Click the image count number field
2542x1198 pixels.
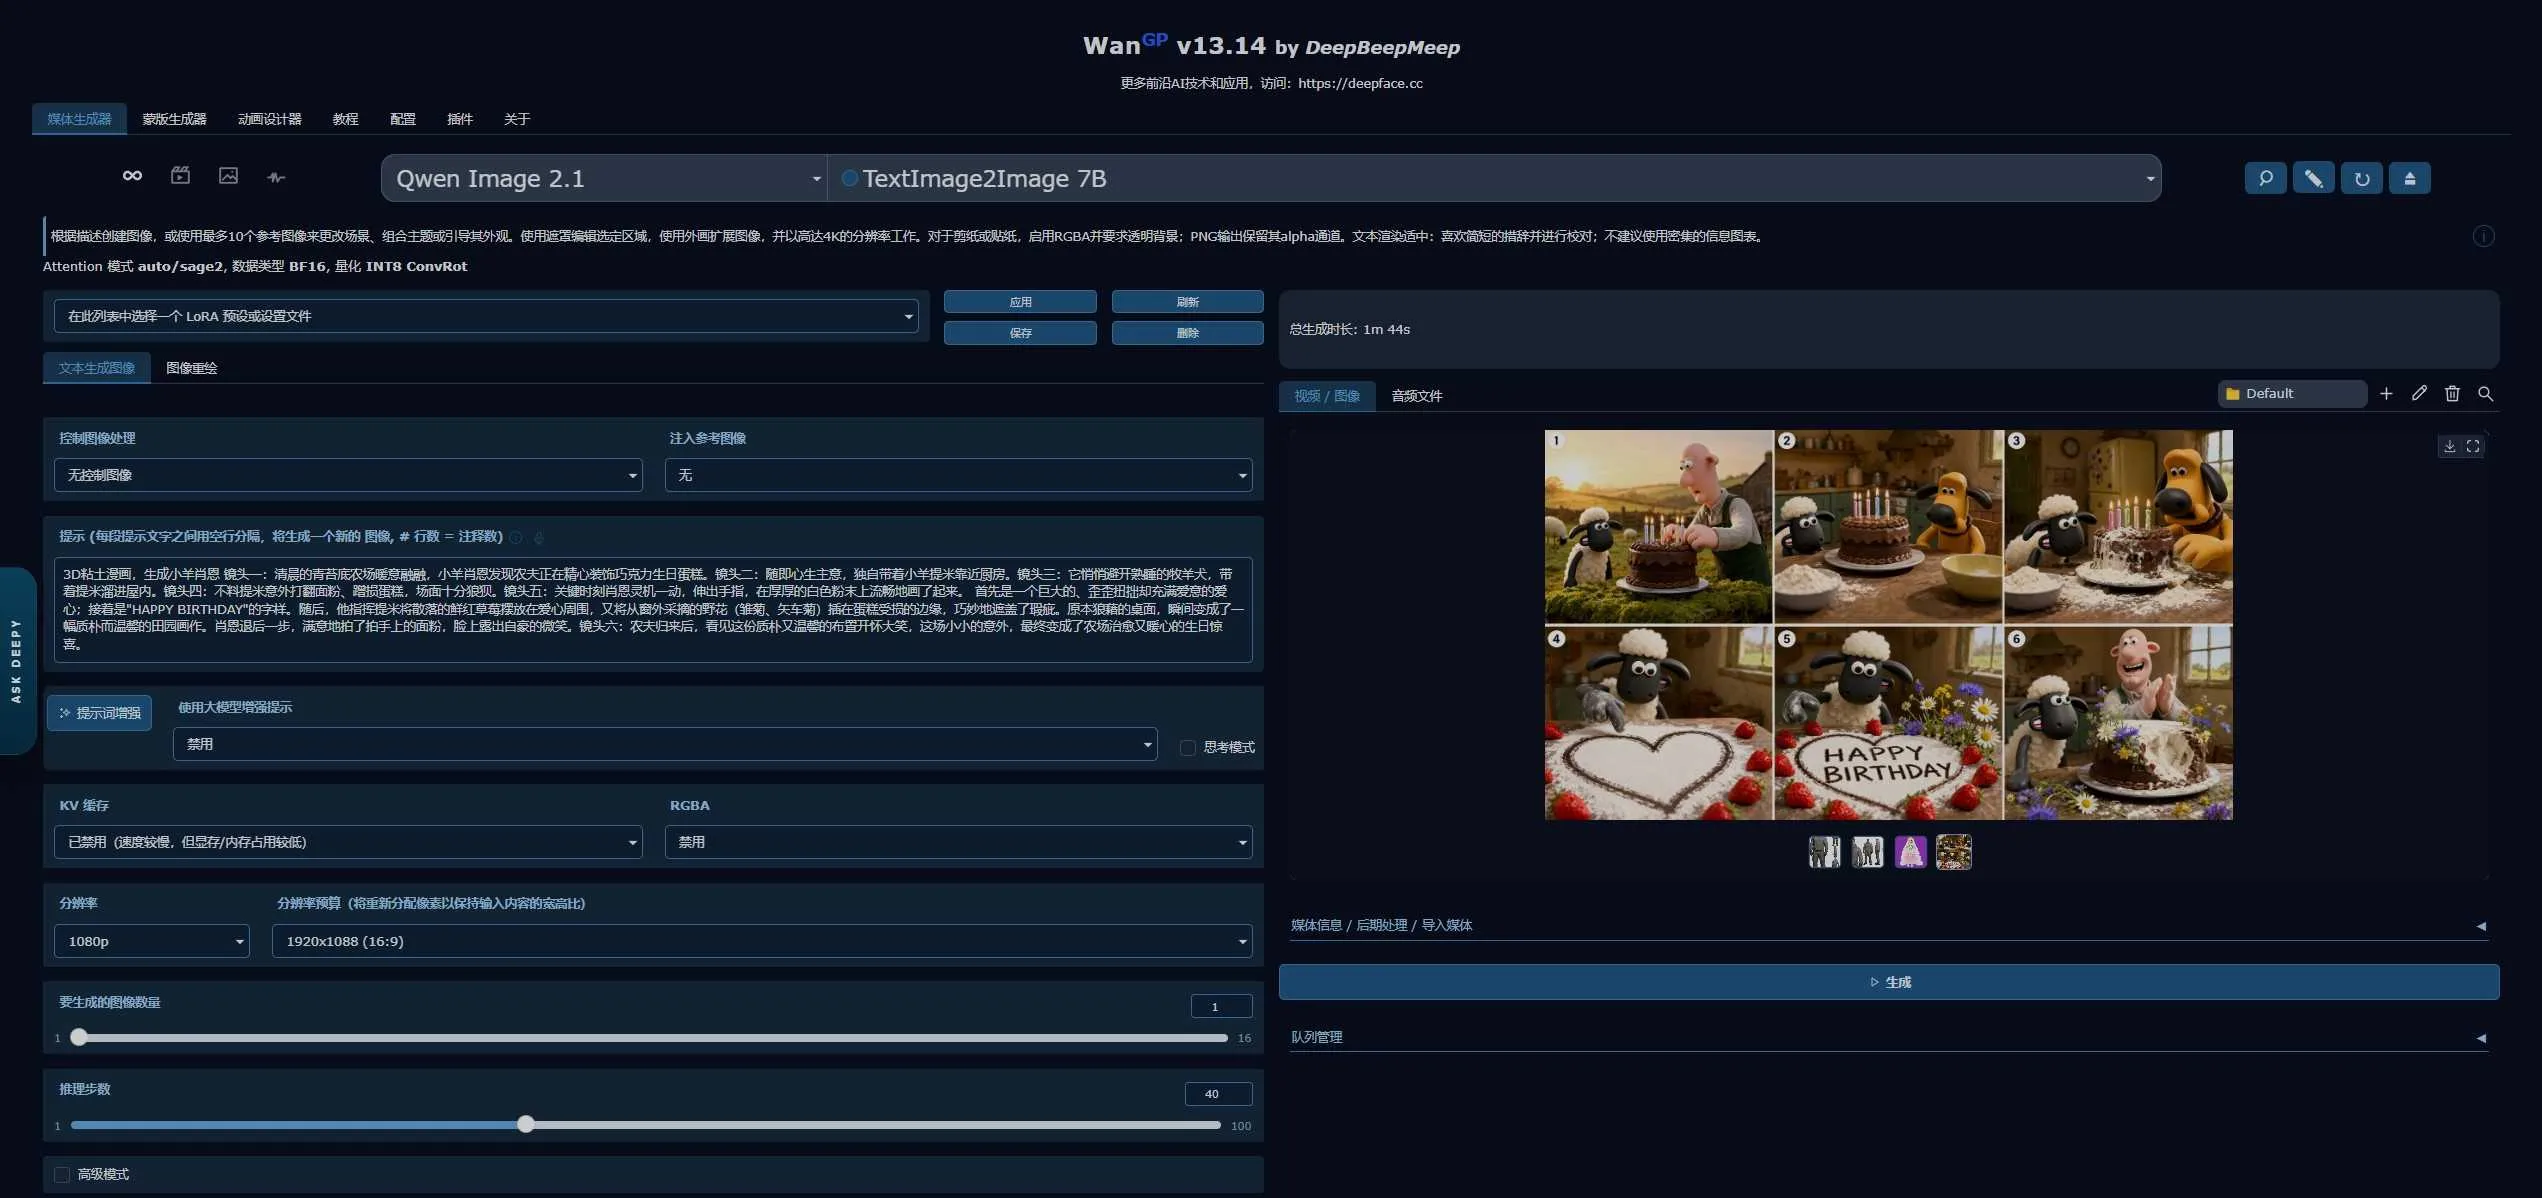pos(1221,1006)
